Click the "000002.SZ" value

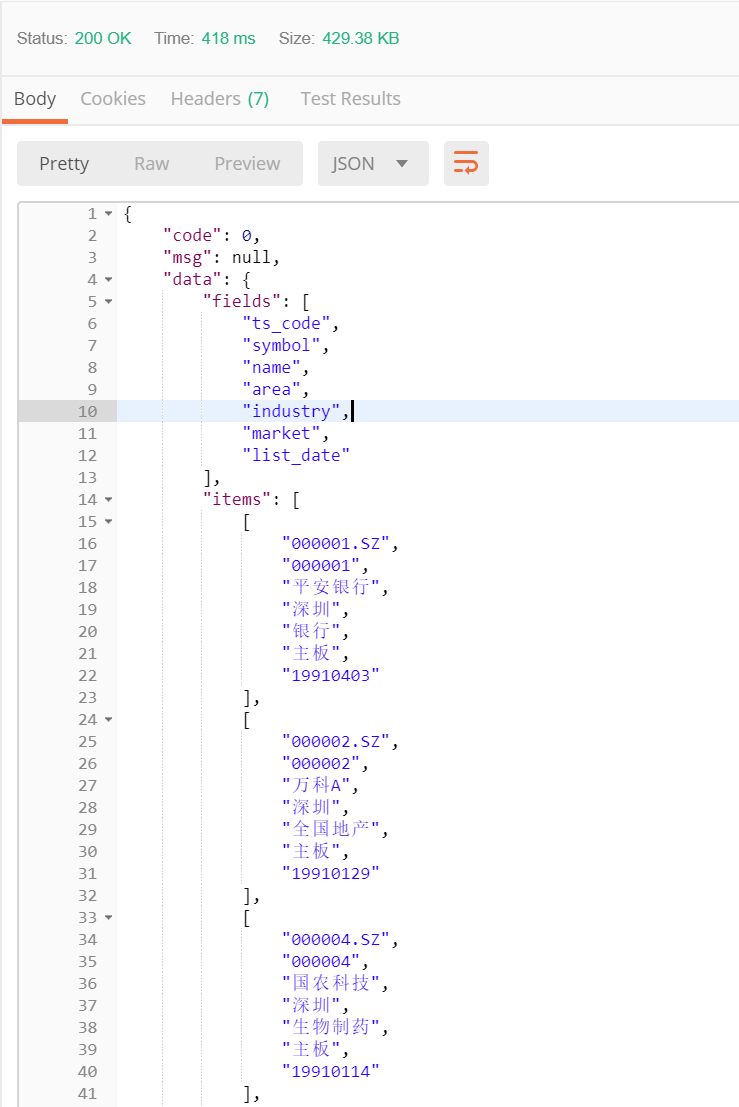[336, 741]
